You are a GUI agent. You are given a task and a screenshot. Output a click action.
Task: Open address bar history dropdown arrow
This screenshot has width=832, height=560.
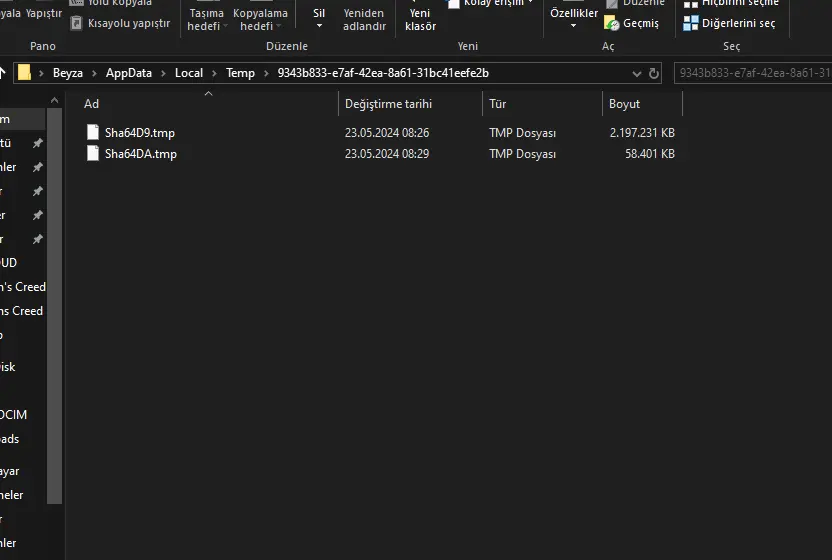click(637, 74)
